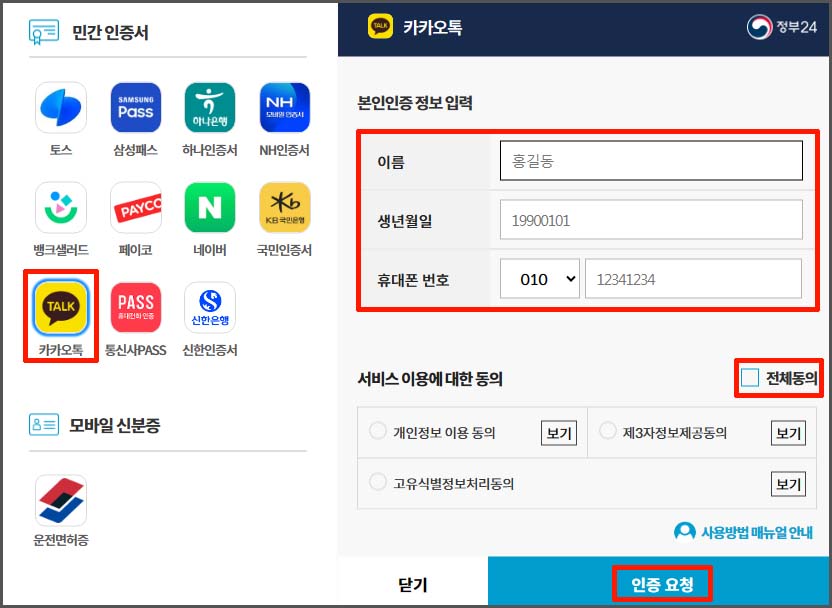This screenshot has width=832, height=608.
Task: Click the 서비스 이용에 대한 동의 heading
Action: coord(430,379)
